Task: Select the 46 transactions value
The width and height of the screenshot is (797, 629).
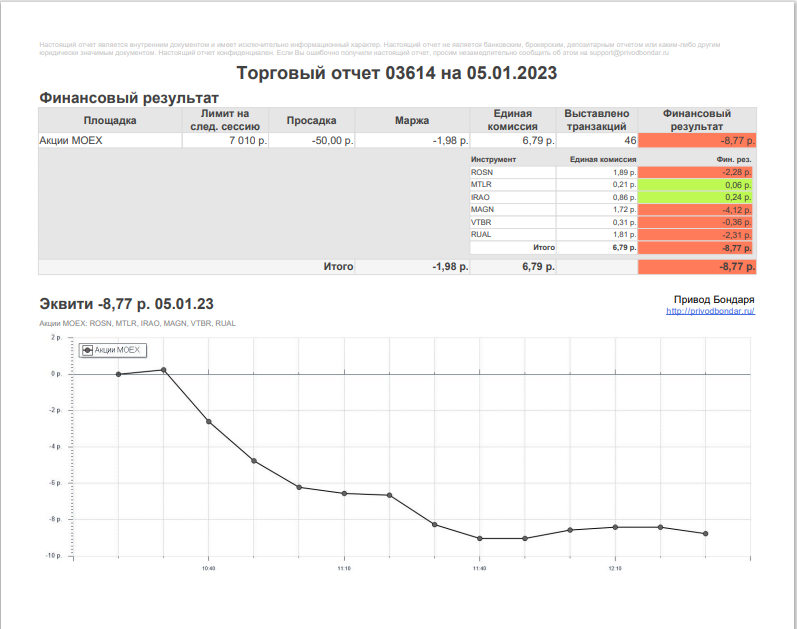Action: click(630, 140)
